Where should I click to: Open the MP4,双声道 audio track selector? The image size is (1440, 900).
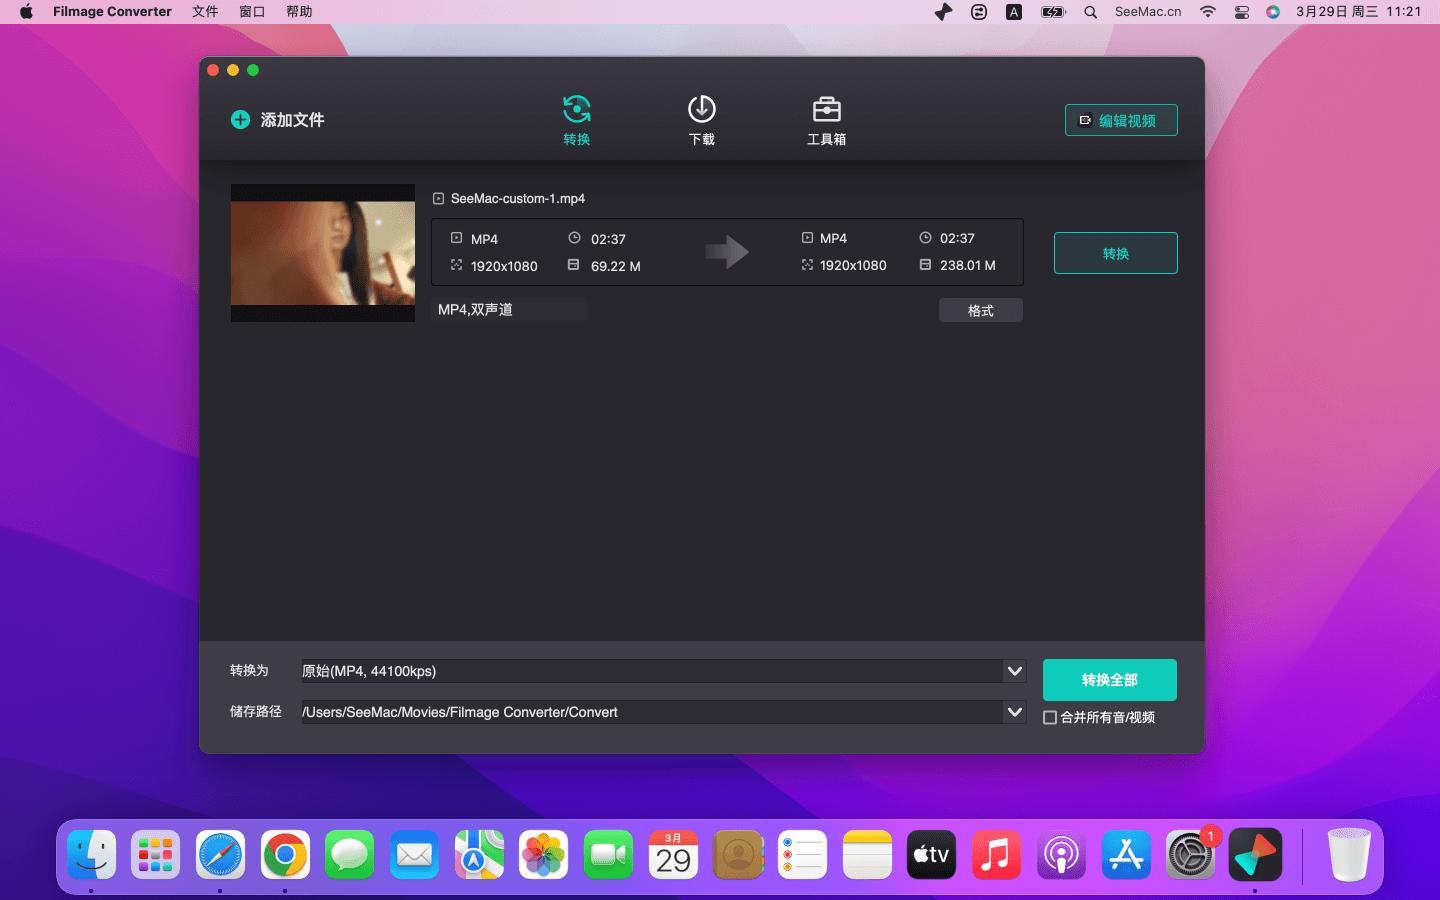point(508,310)
